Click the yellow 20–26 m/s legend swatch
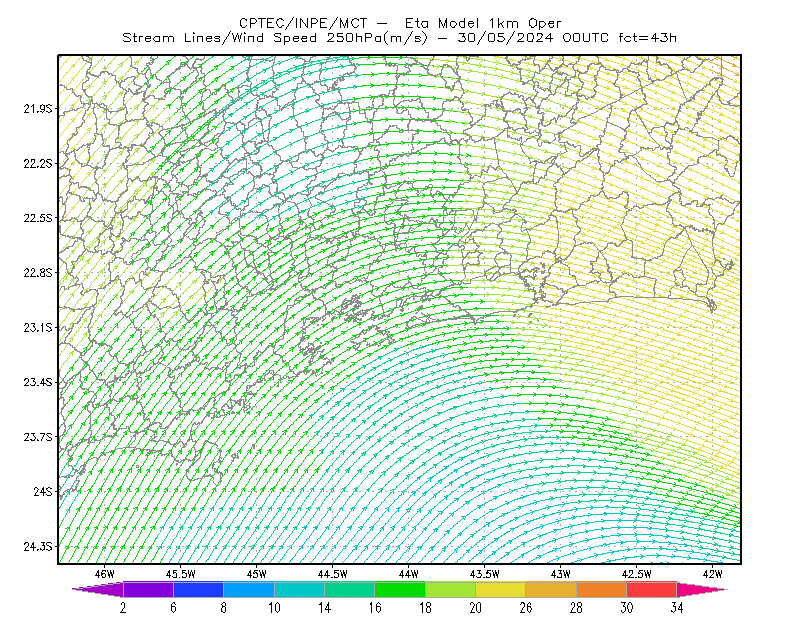The height and width of the screenshot is (618, 800). [x=501, y=589]
